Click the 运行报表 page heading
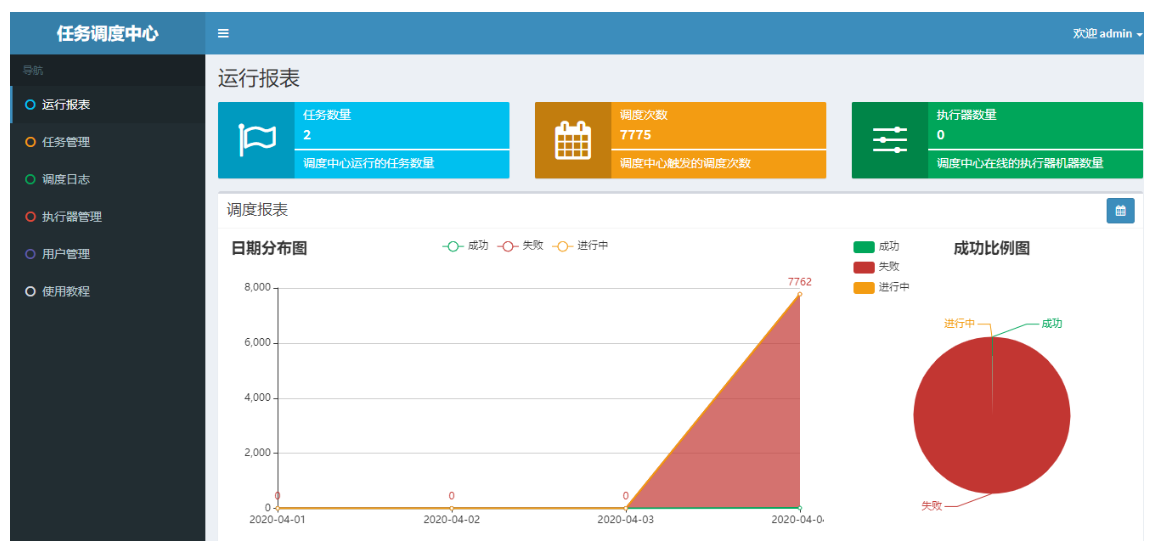 (x=259, y=79)
